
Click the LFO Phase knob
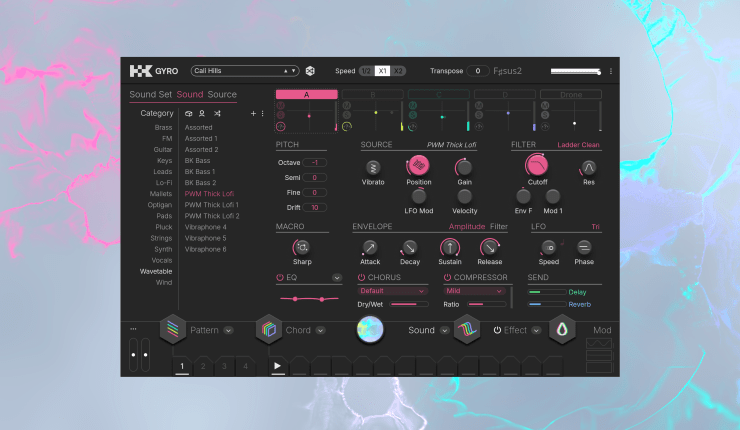click(x=584, y=247)
